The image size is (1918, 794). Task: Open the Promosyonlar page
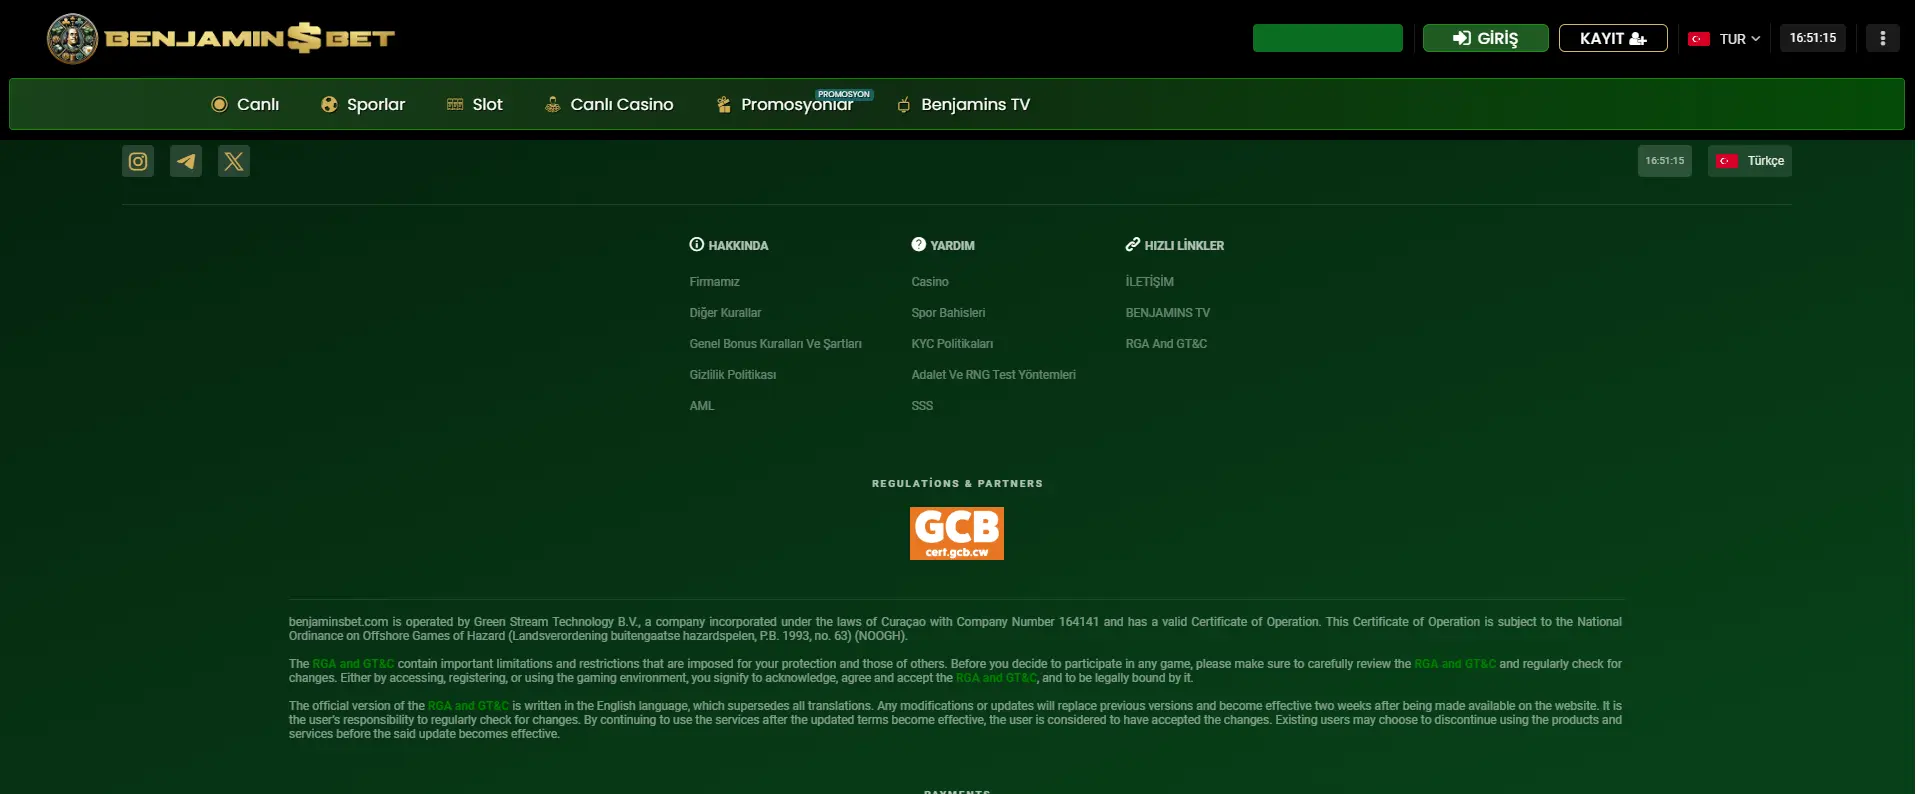[x=785, y=105]
